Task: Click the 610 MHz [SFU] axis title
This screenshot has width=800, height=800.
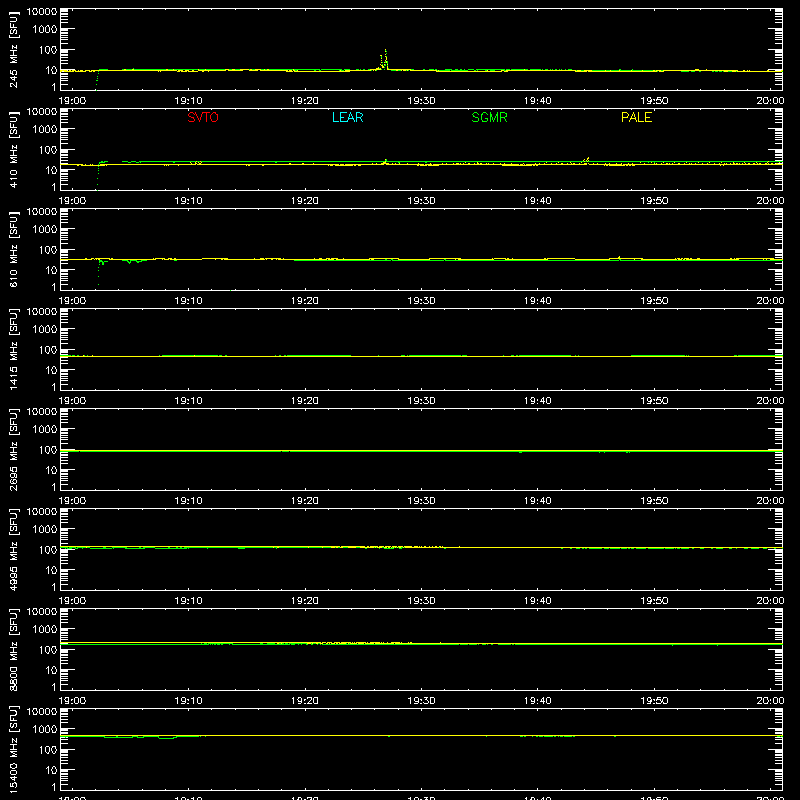Action: (x=14, y=249)
